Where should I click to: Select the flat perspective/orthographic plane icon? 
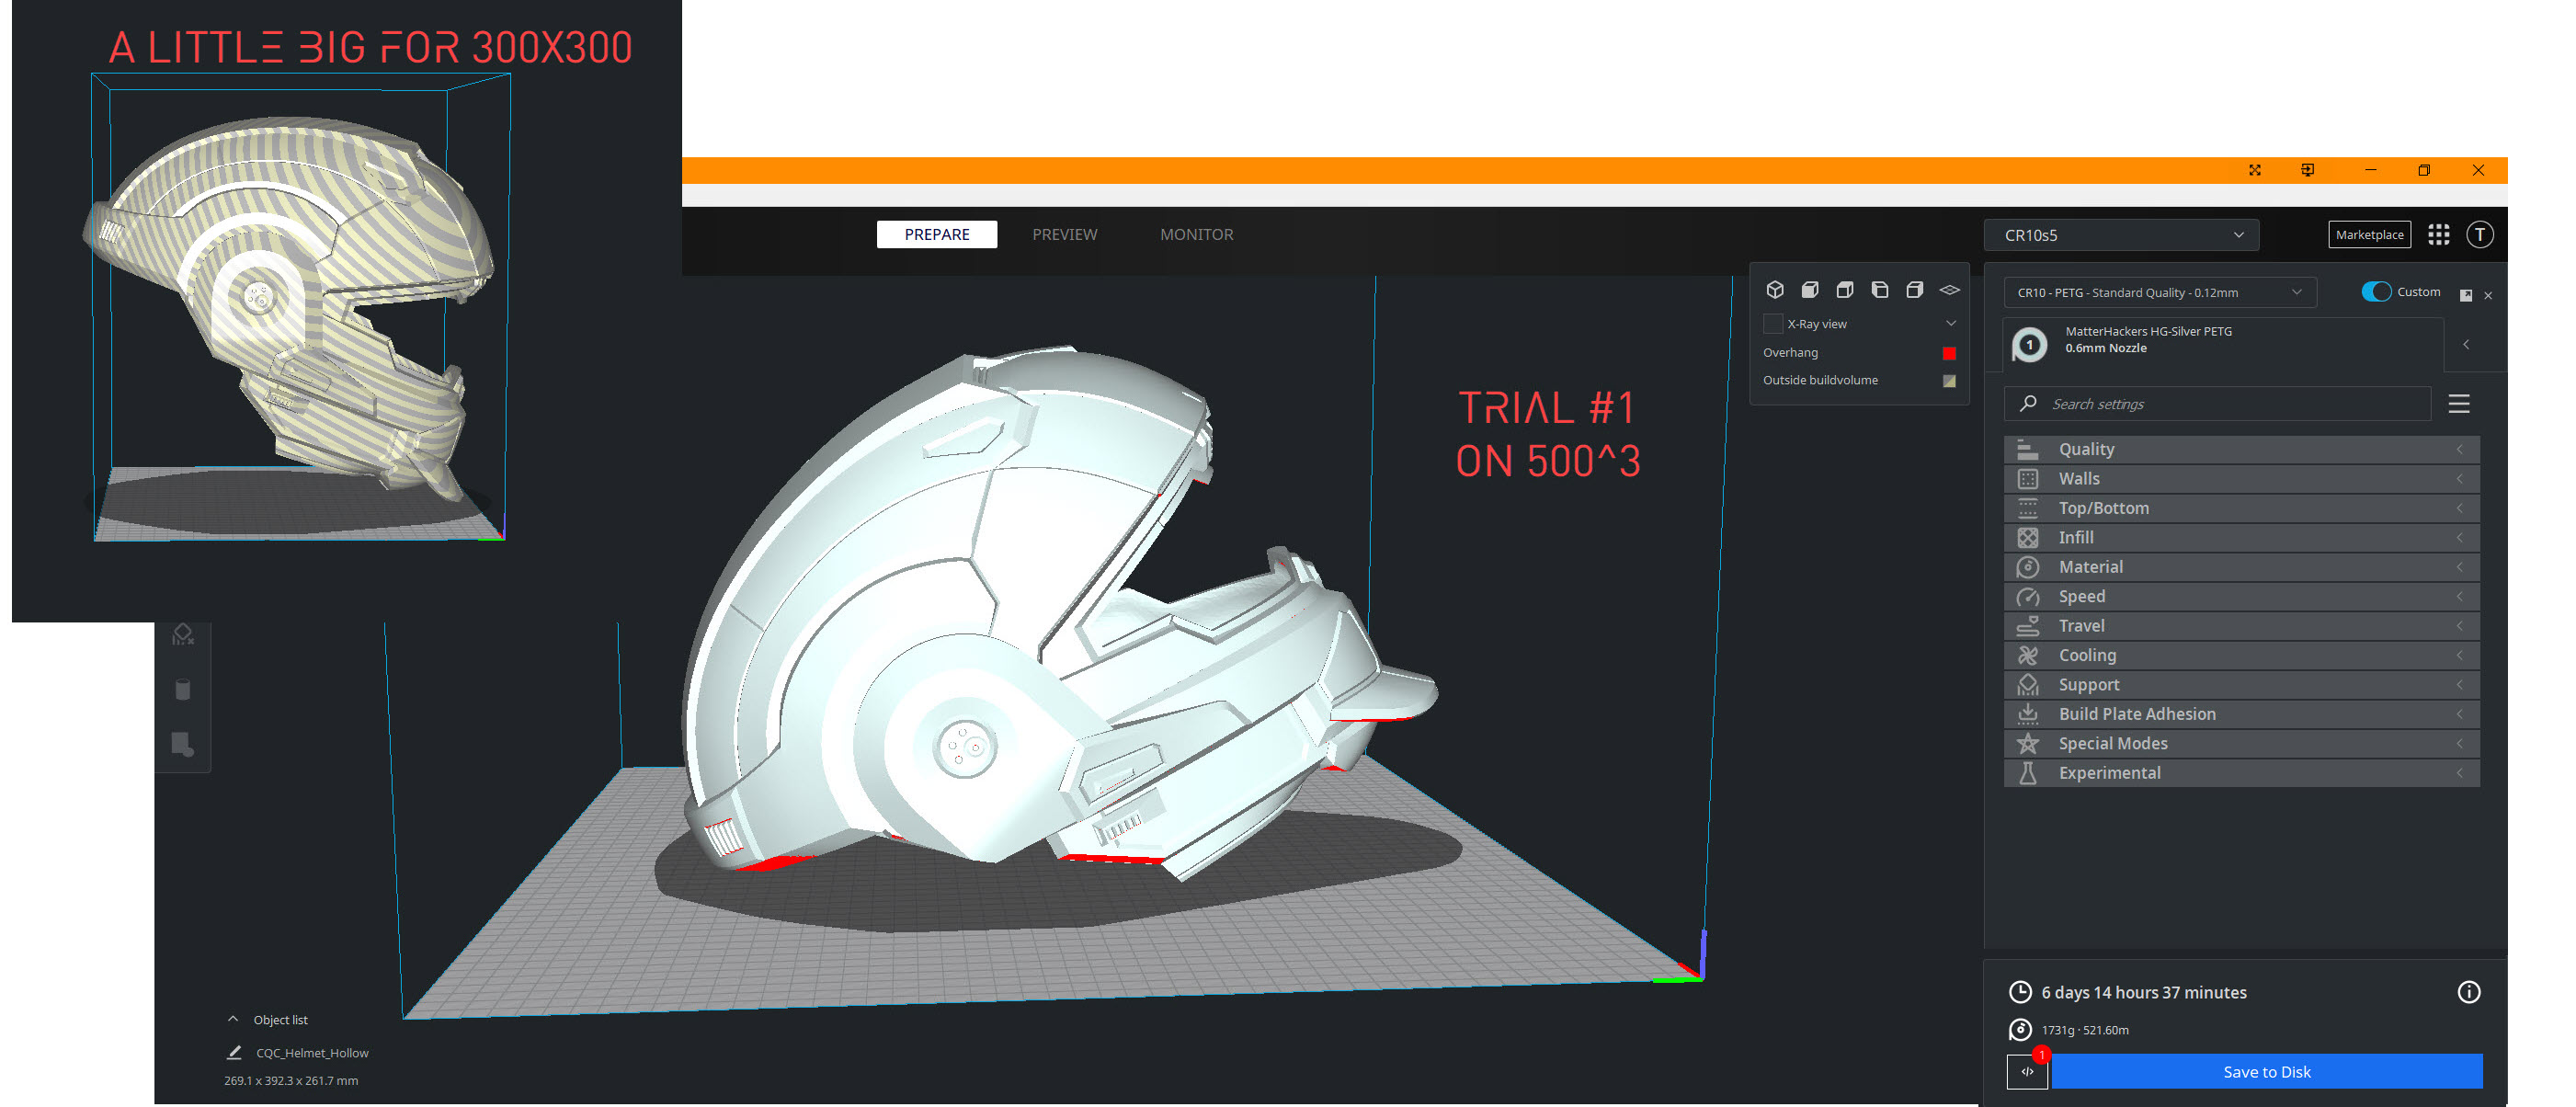pyautogui.click(x=1949, y=290)
